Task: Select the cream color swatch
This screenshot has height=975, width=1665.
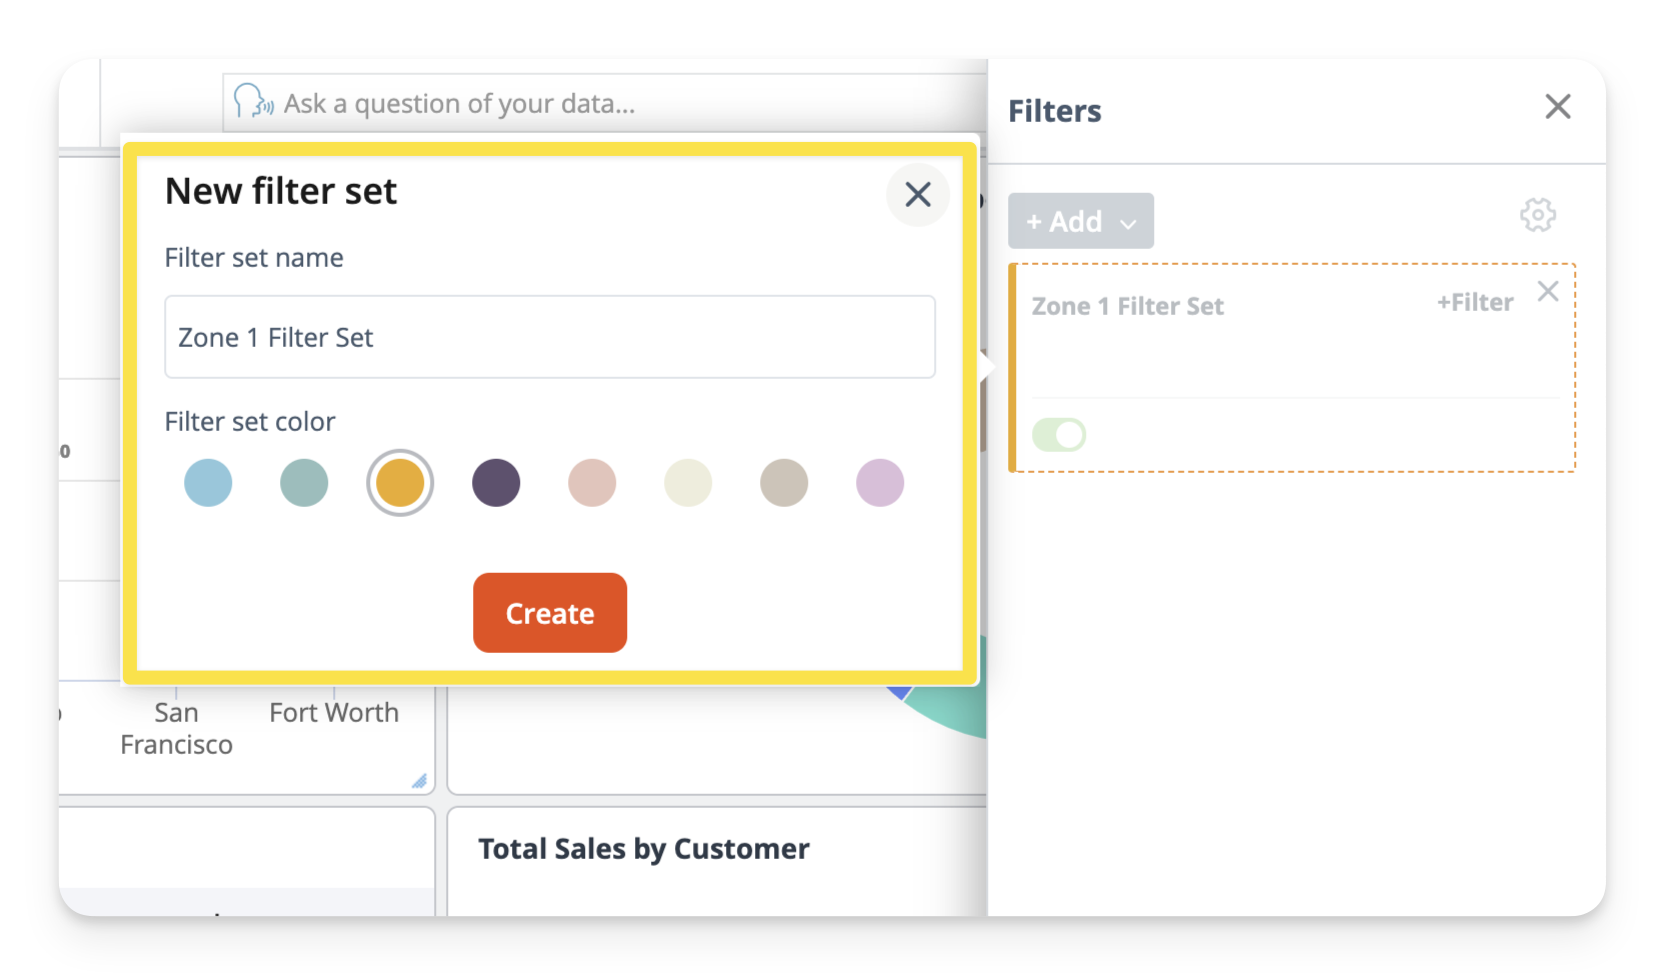Action: tap(688, 483)
